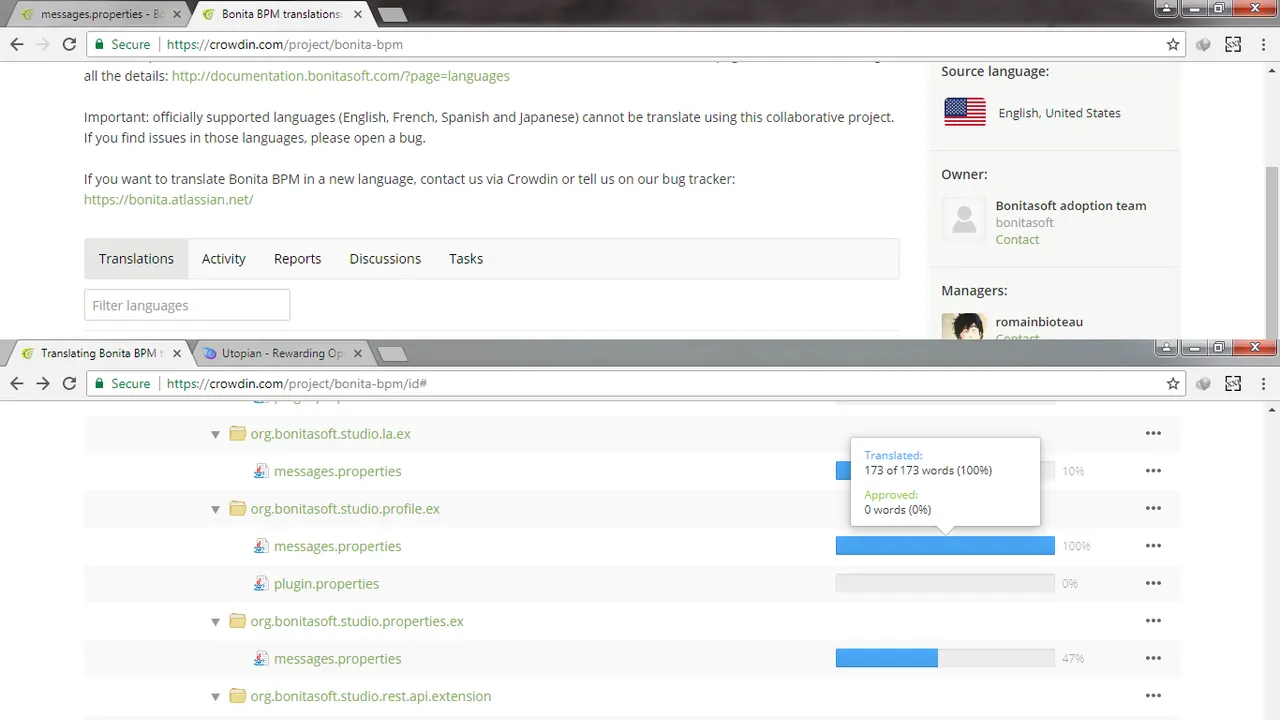Go back in the upper browser window

(x=16, y=44)
